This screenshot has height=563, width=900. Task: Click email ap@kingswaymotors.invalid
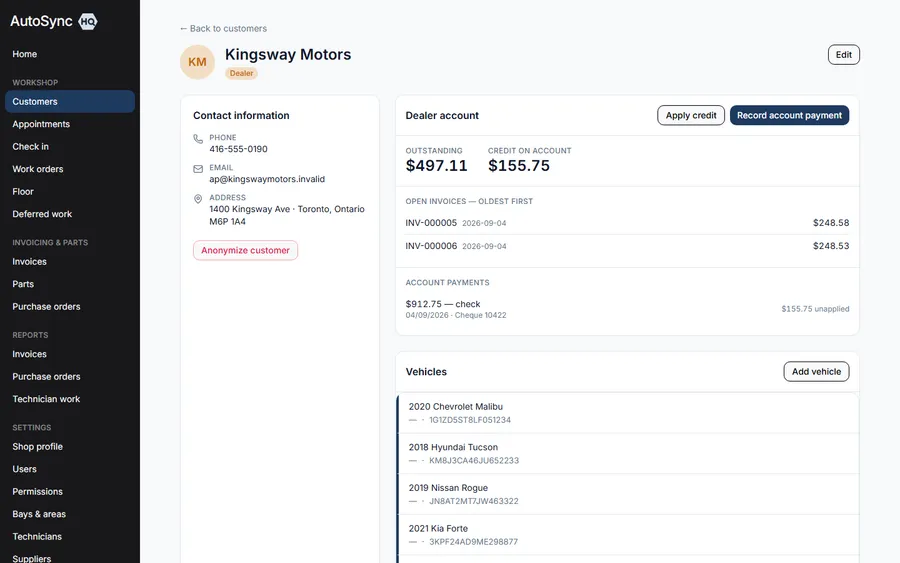pos(267,179)
